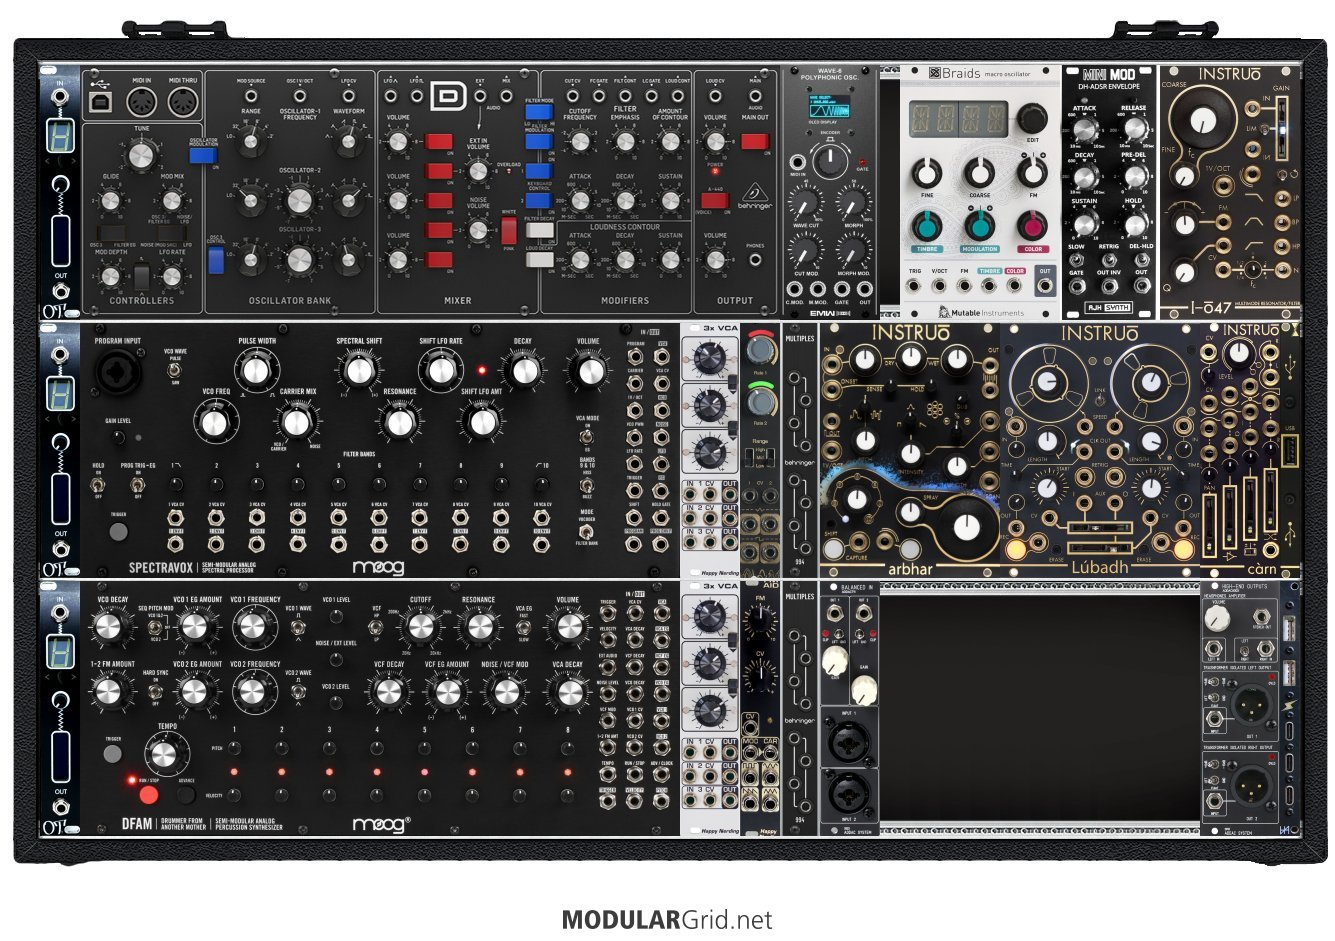Click the MIDI IN socket on Model D
The image size is (1335, 941).
click(x=141, y=102)
